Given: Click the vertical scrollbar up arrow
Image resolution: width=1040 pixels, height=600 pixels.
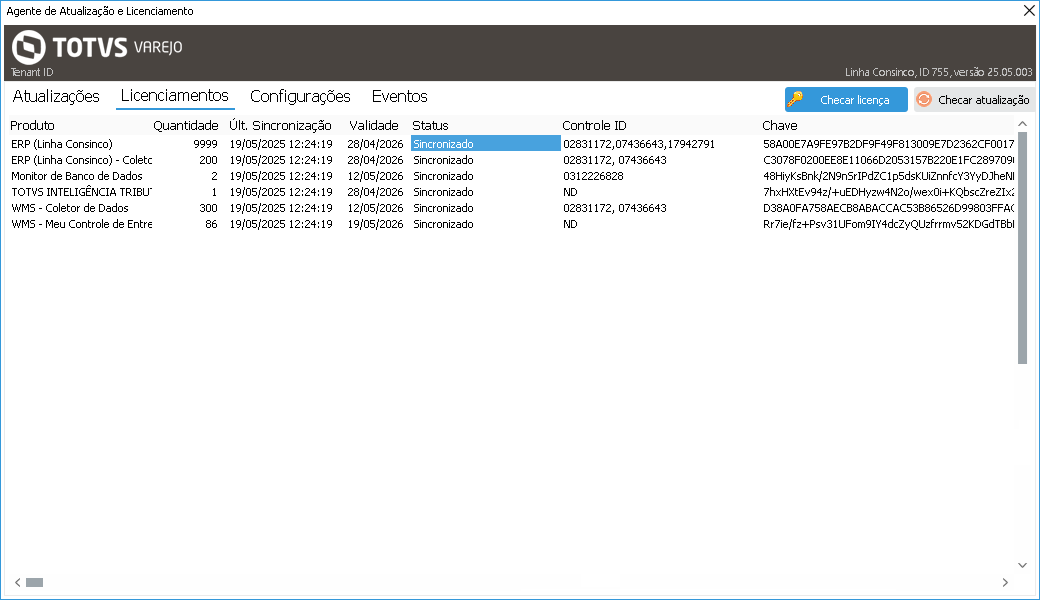Looking at the screenshot, I should [1022, 124].
